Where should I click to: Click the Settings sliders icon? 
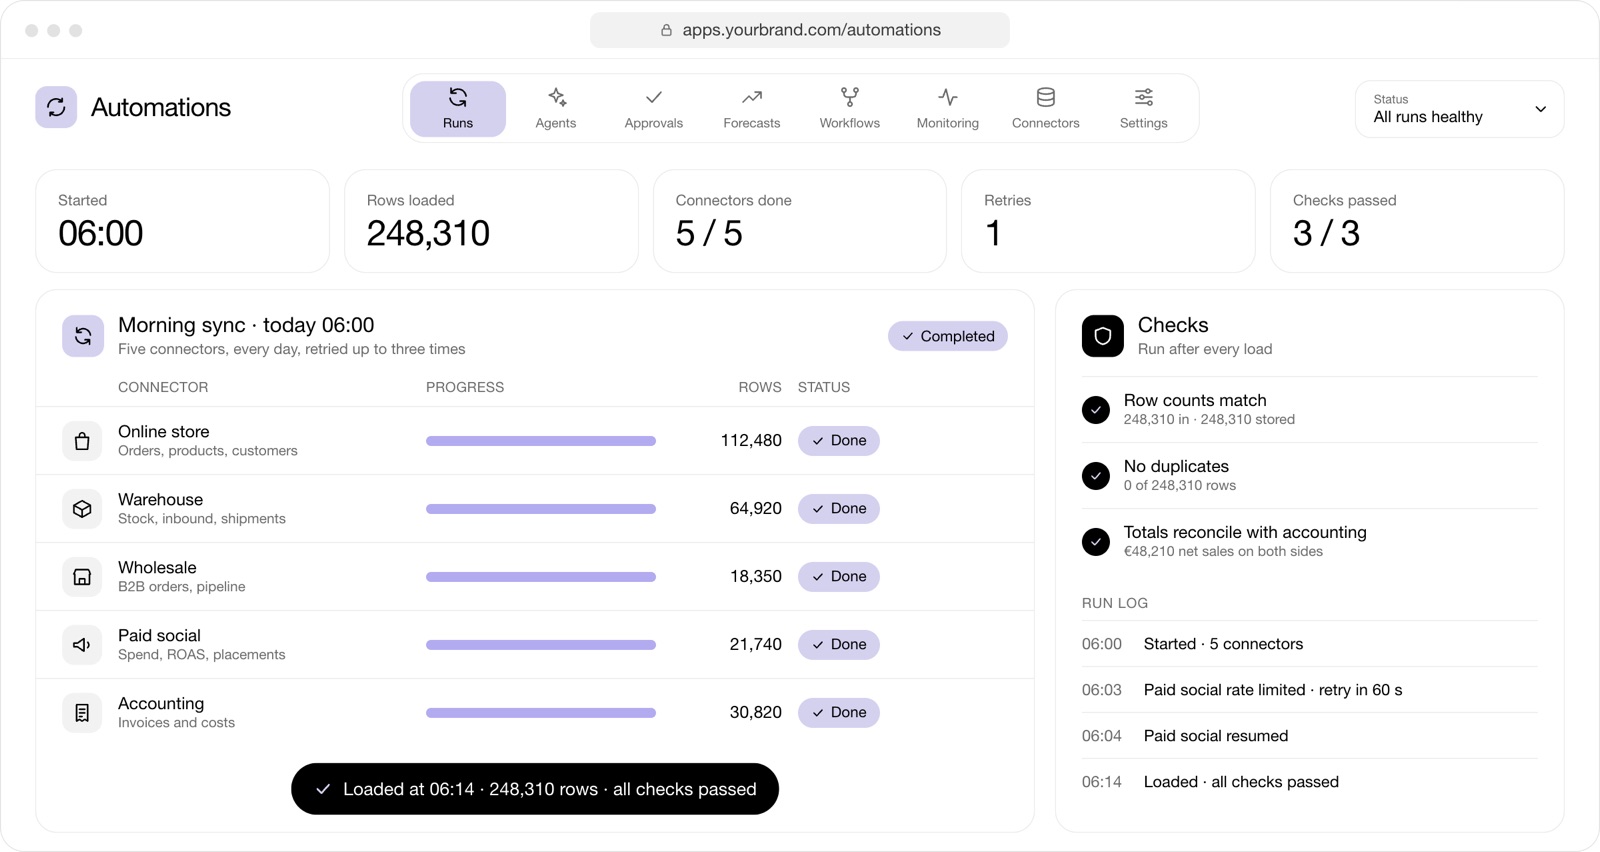click(x=1144, y=97)
